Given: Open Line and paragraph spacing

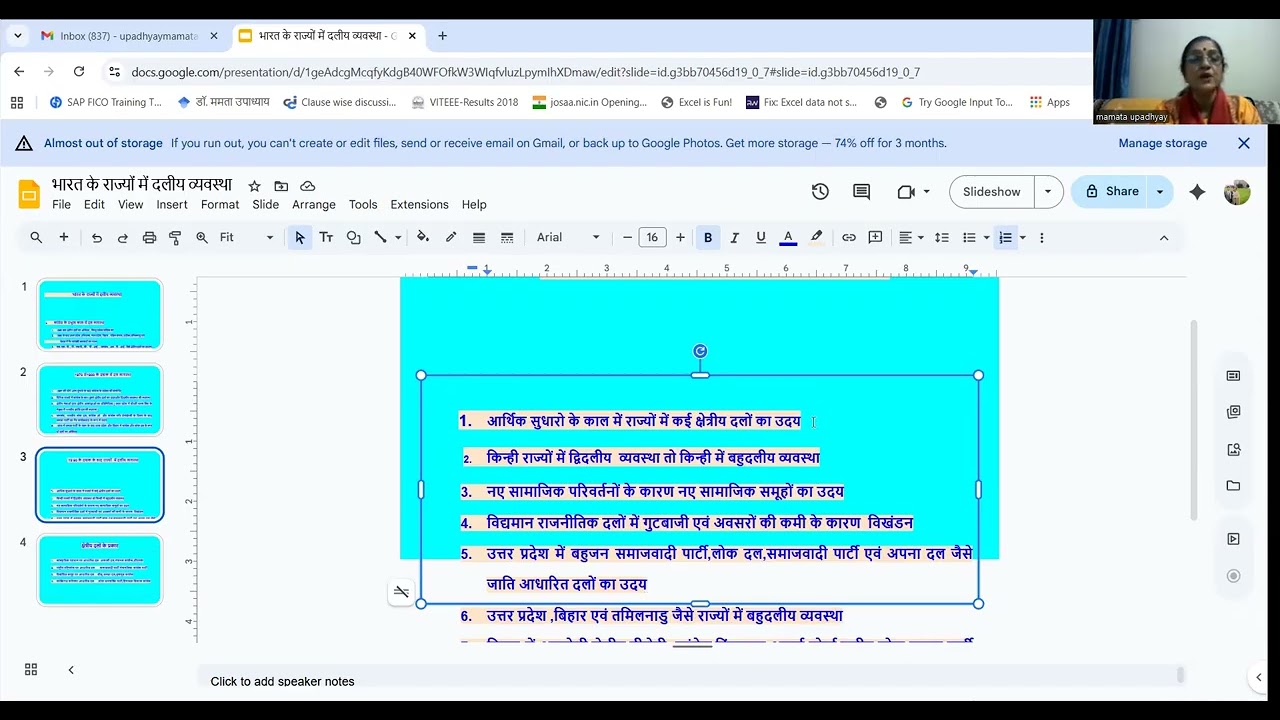Looking at the screenshot, I should tap(942, 237).
